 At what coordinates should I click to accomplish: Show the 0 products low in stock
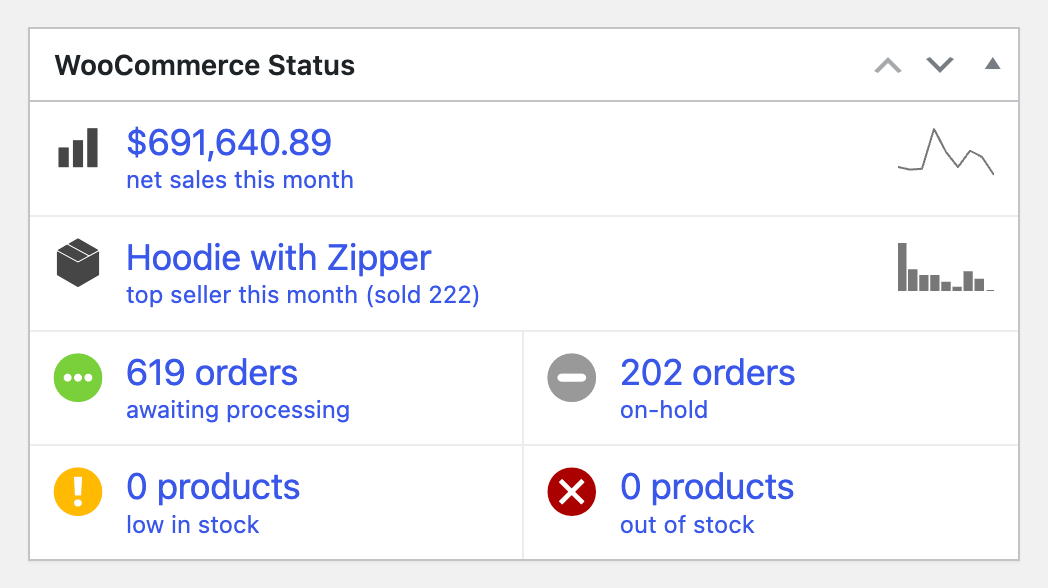click(x=213, y=487)
